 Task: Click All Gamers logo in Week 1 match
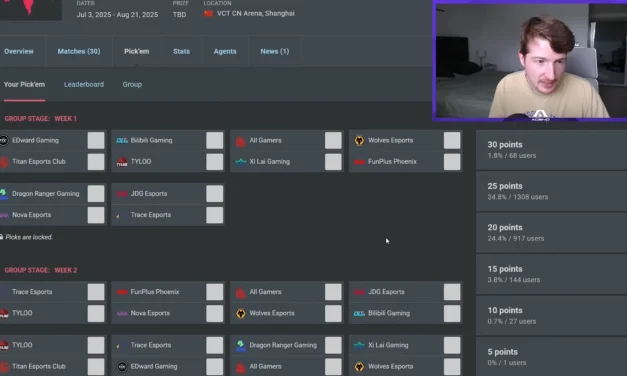point(240,141)
